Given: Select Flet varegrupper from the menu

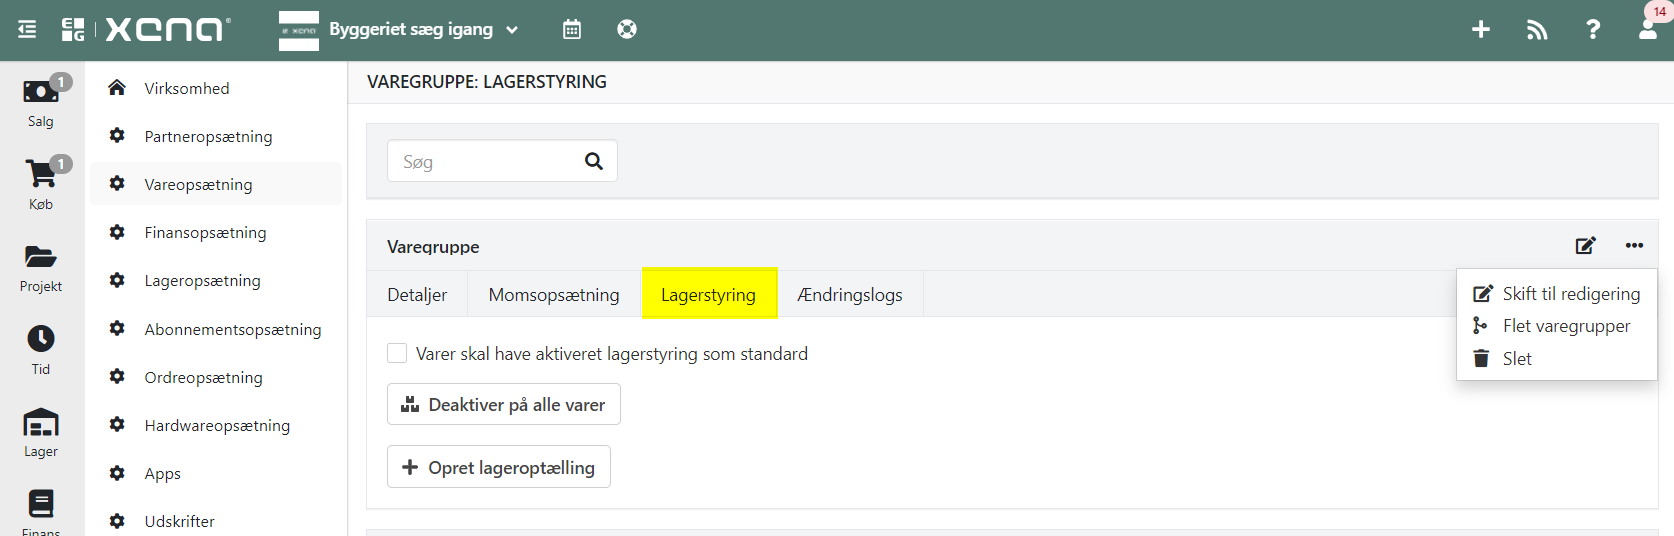Looking at the screenshot, I should click(1565, 326).
